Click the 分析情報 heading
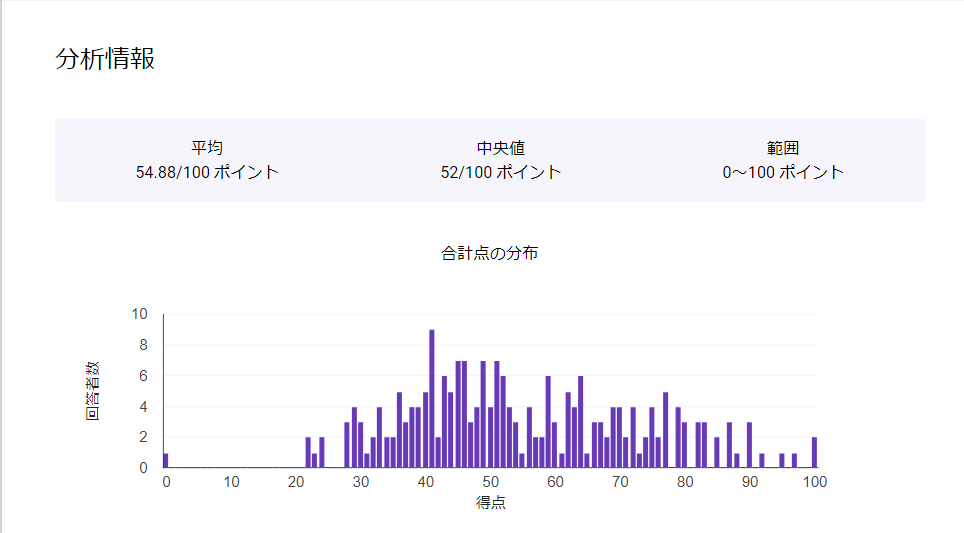The width and height of the screenshot is (964, 533). (105, 59)
